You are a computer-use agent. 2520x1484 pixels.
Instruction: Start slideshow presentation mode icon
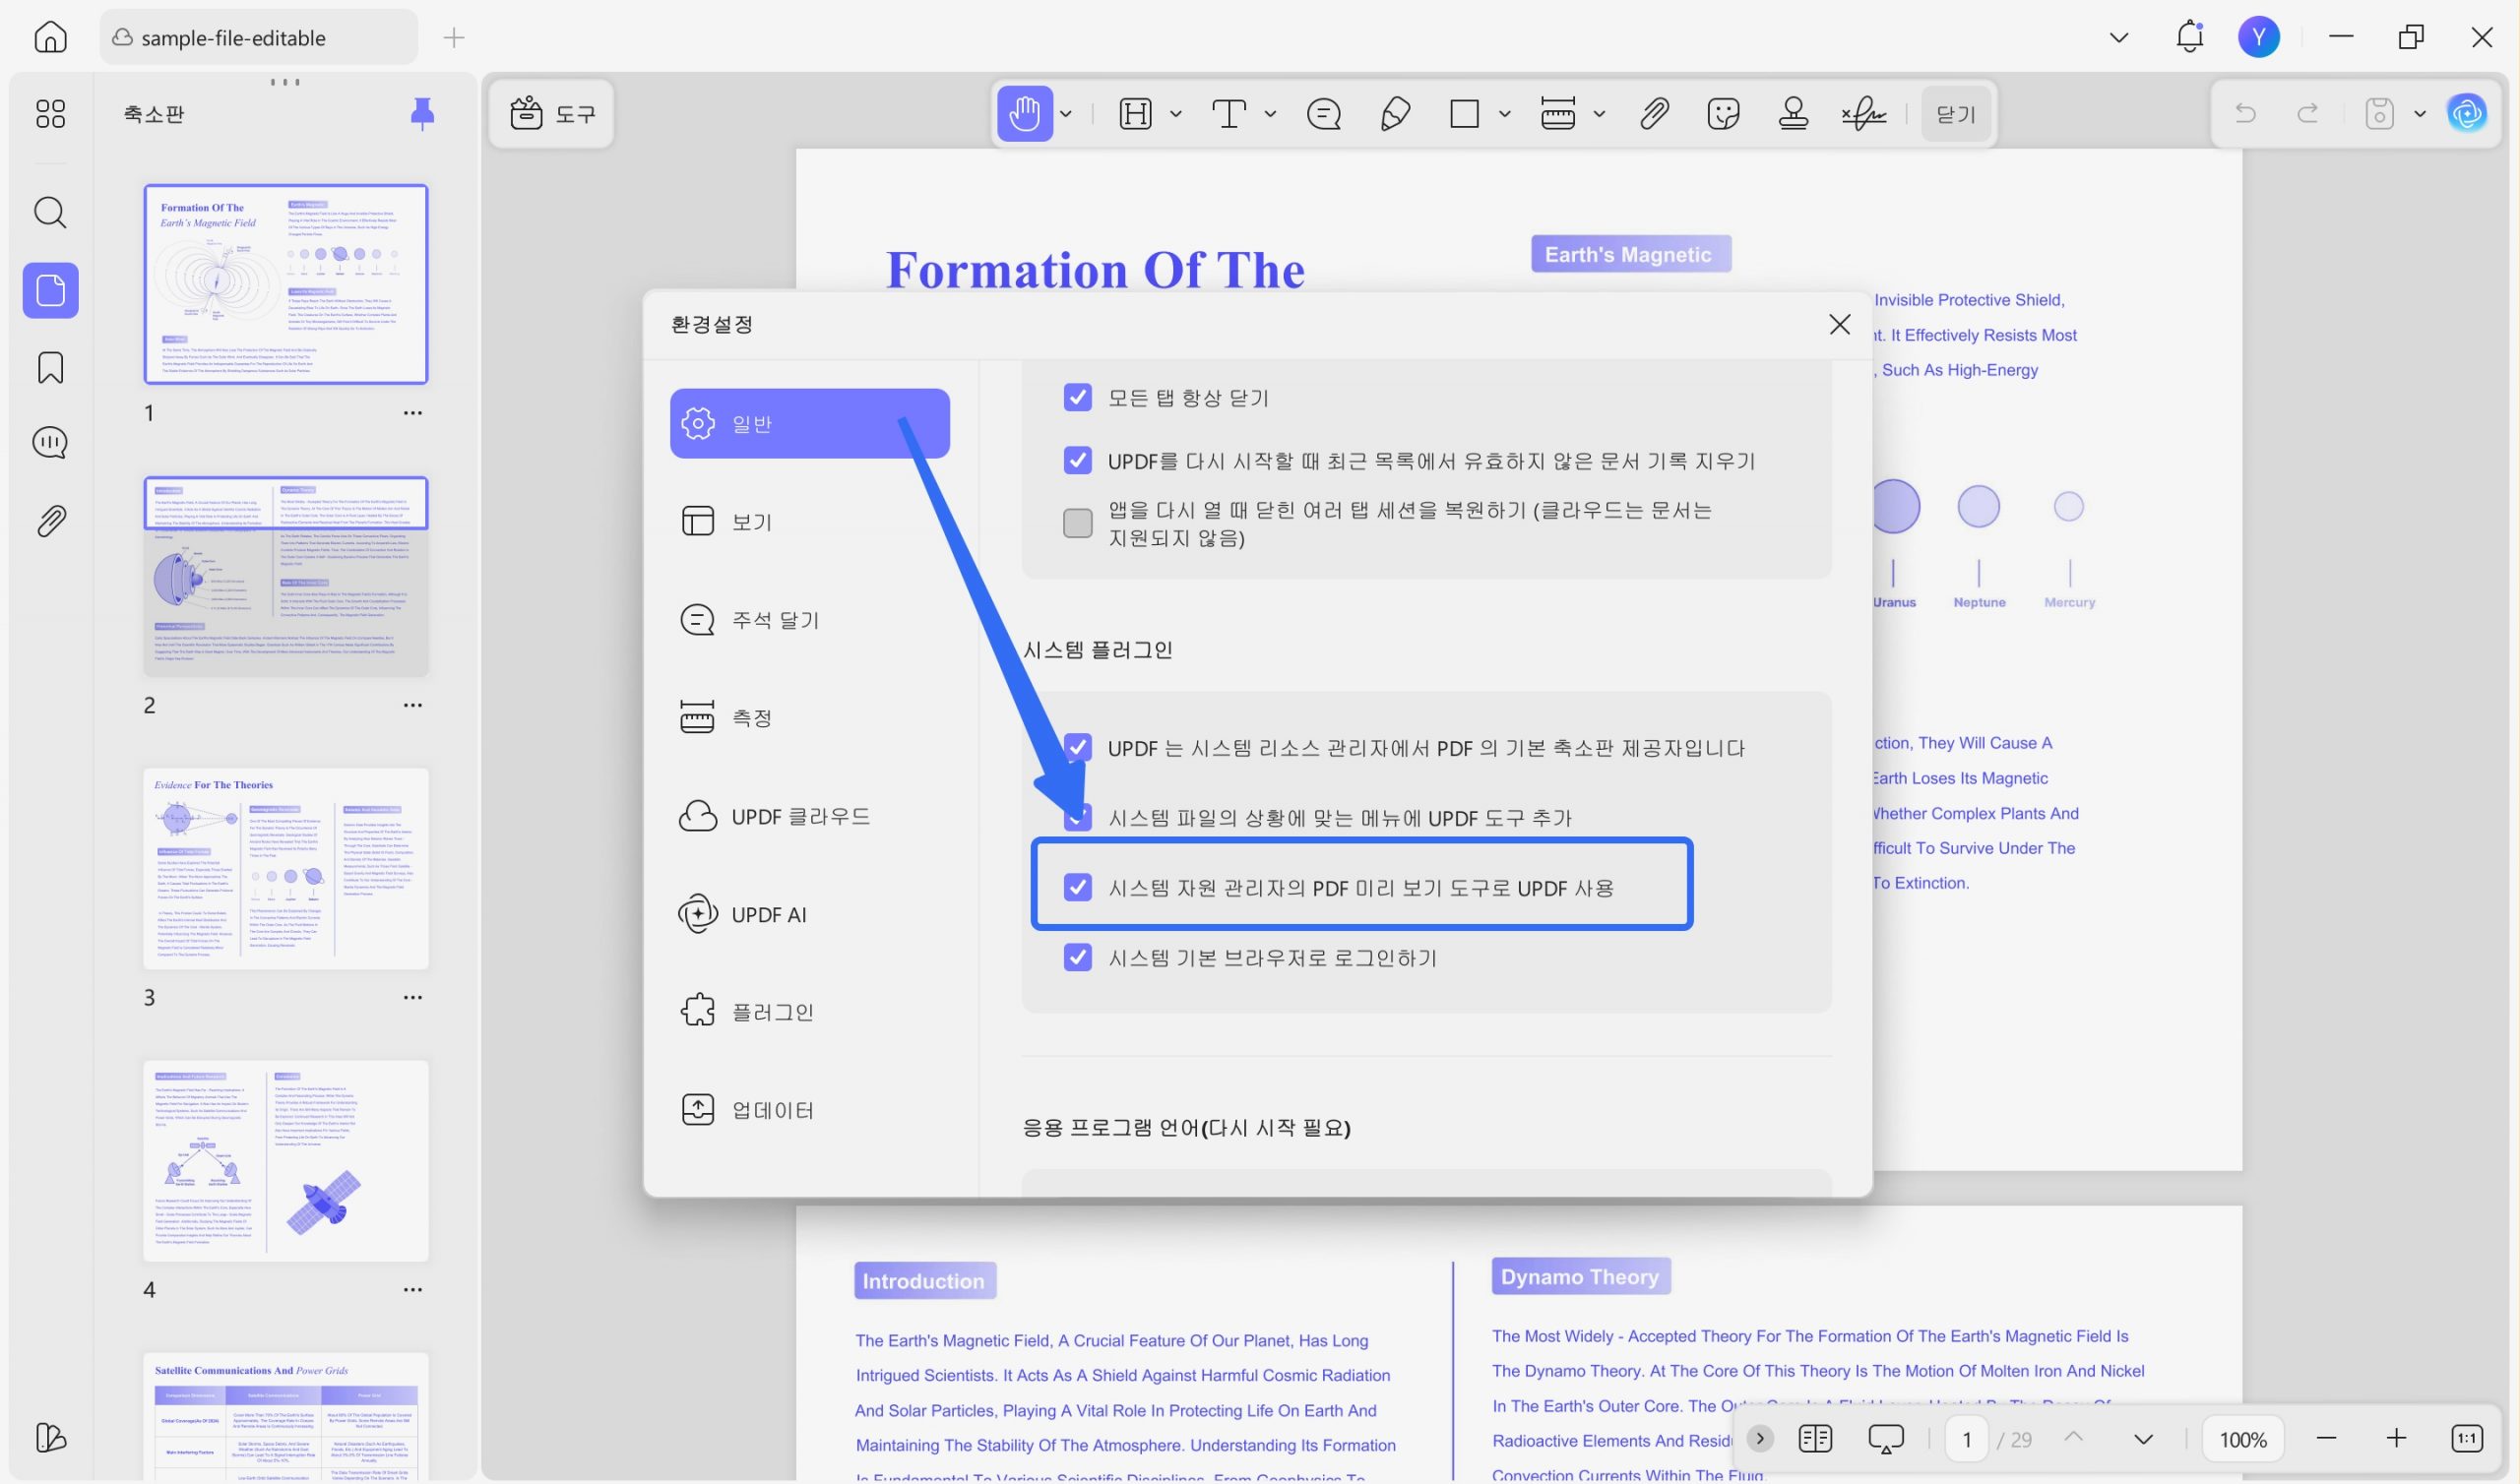(x=1886, y=1439)
